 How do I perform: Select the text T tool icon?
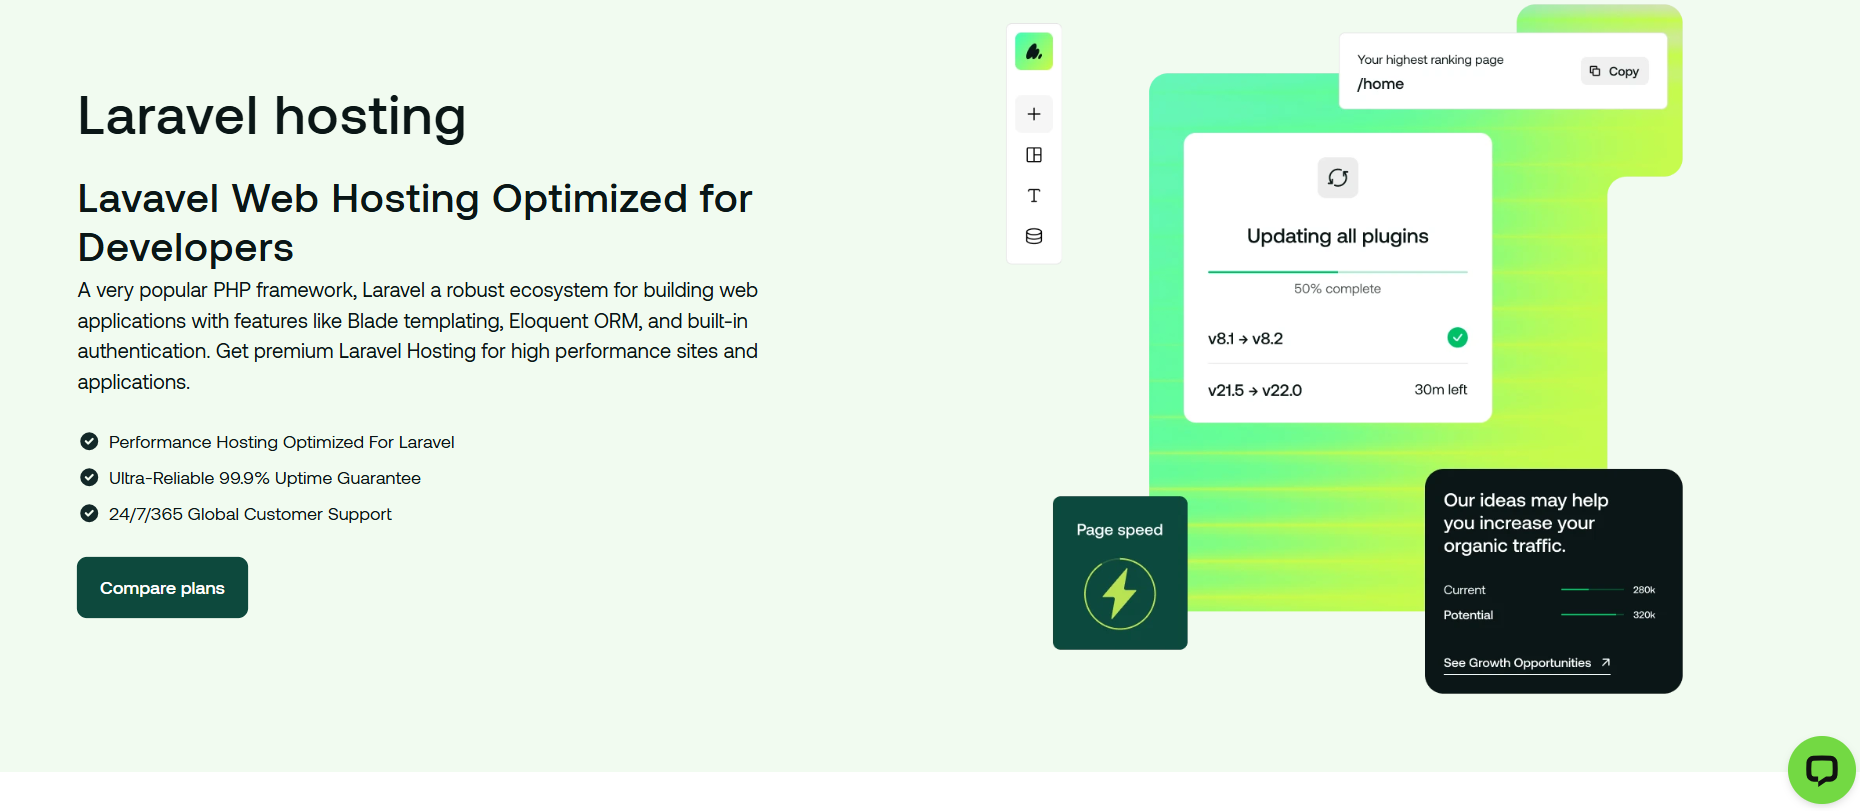(x=1034, y=196)
